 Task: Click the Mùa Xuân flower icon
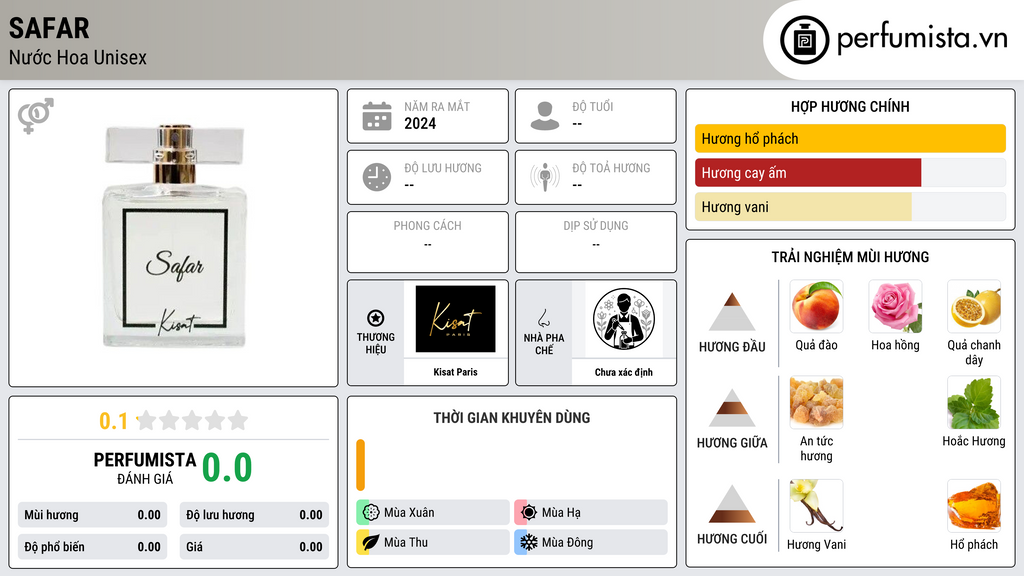tap(371, 513)
